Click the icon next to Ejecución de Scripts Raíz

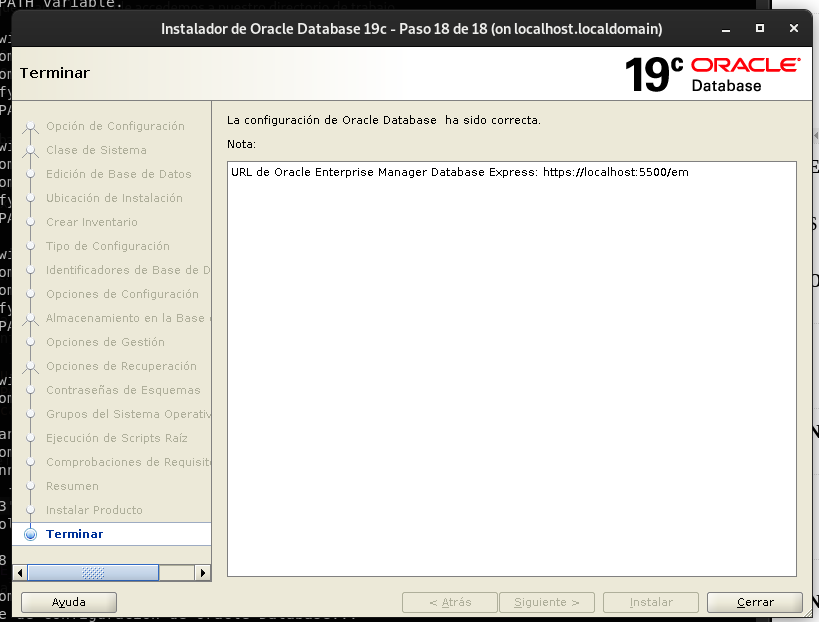[33, 438]
